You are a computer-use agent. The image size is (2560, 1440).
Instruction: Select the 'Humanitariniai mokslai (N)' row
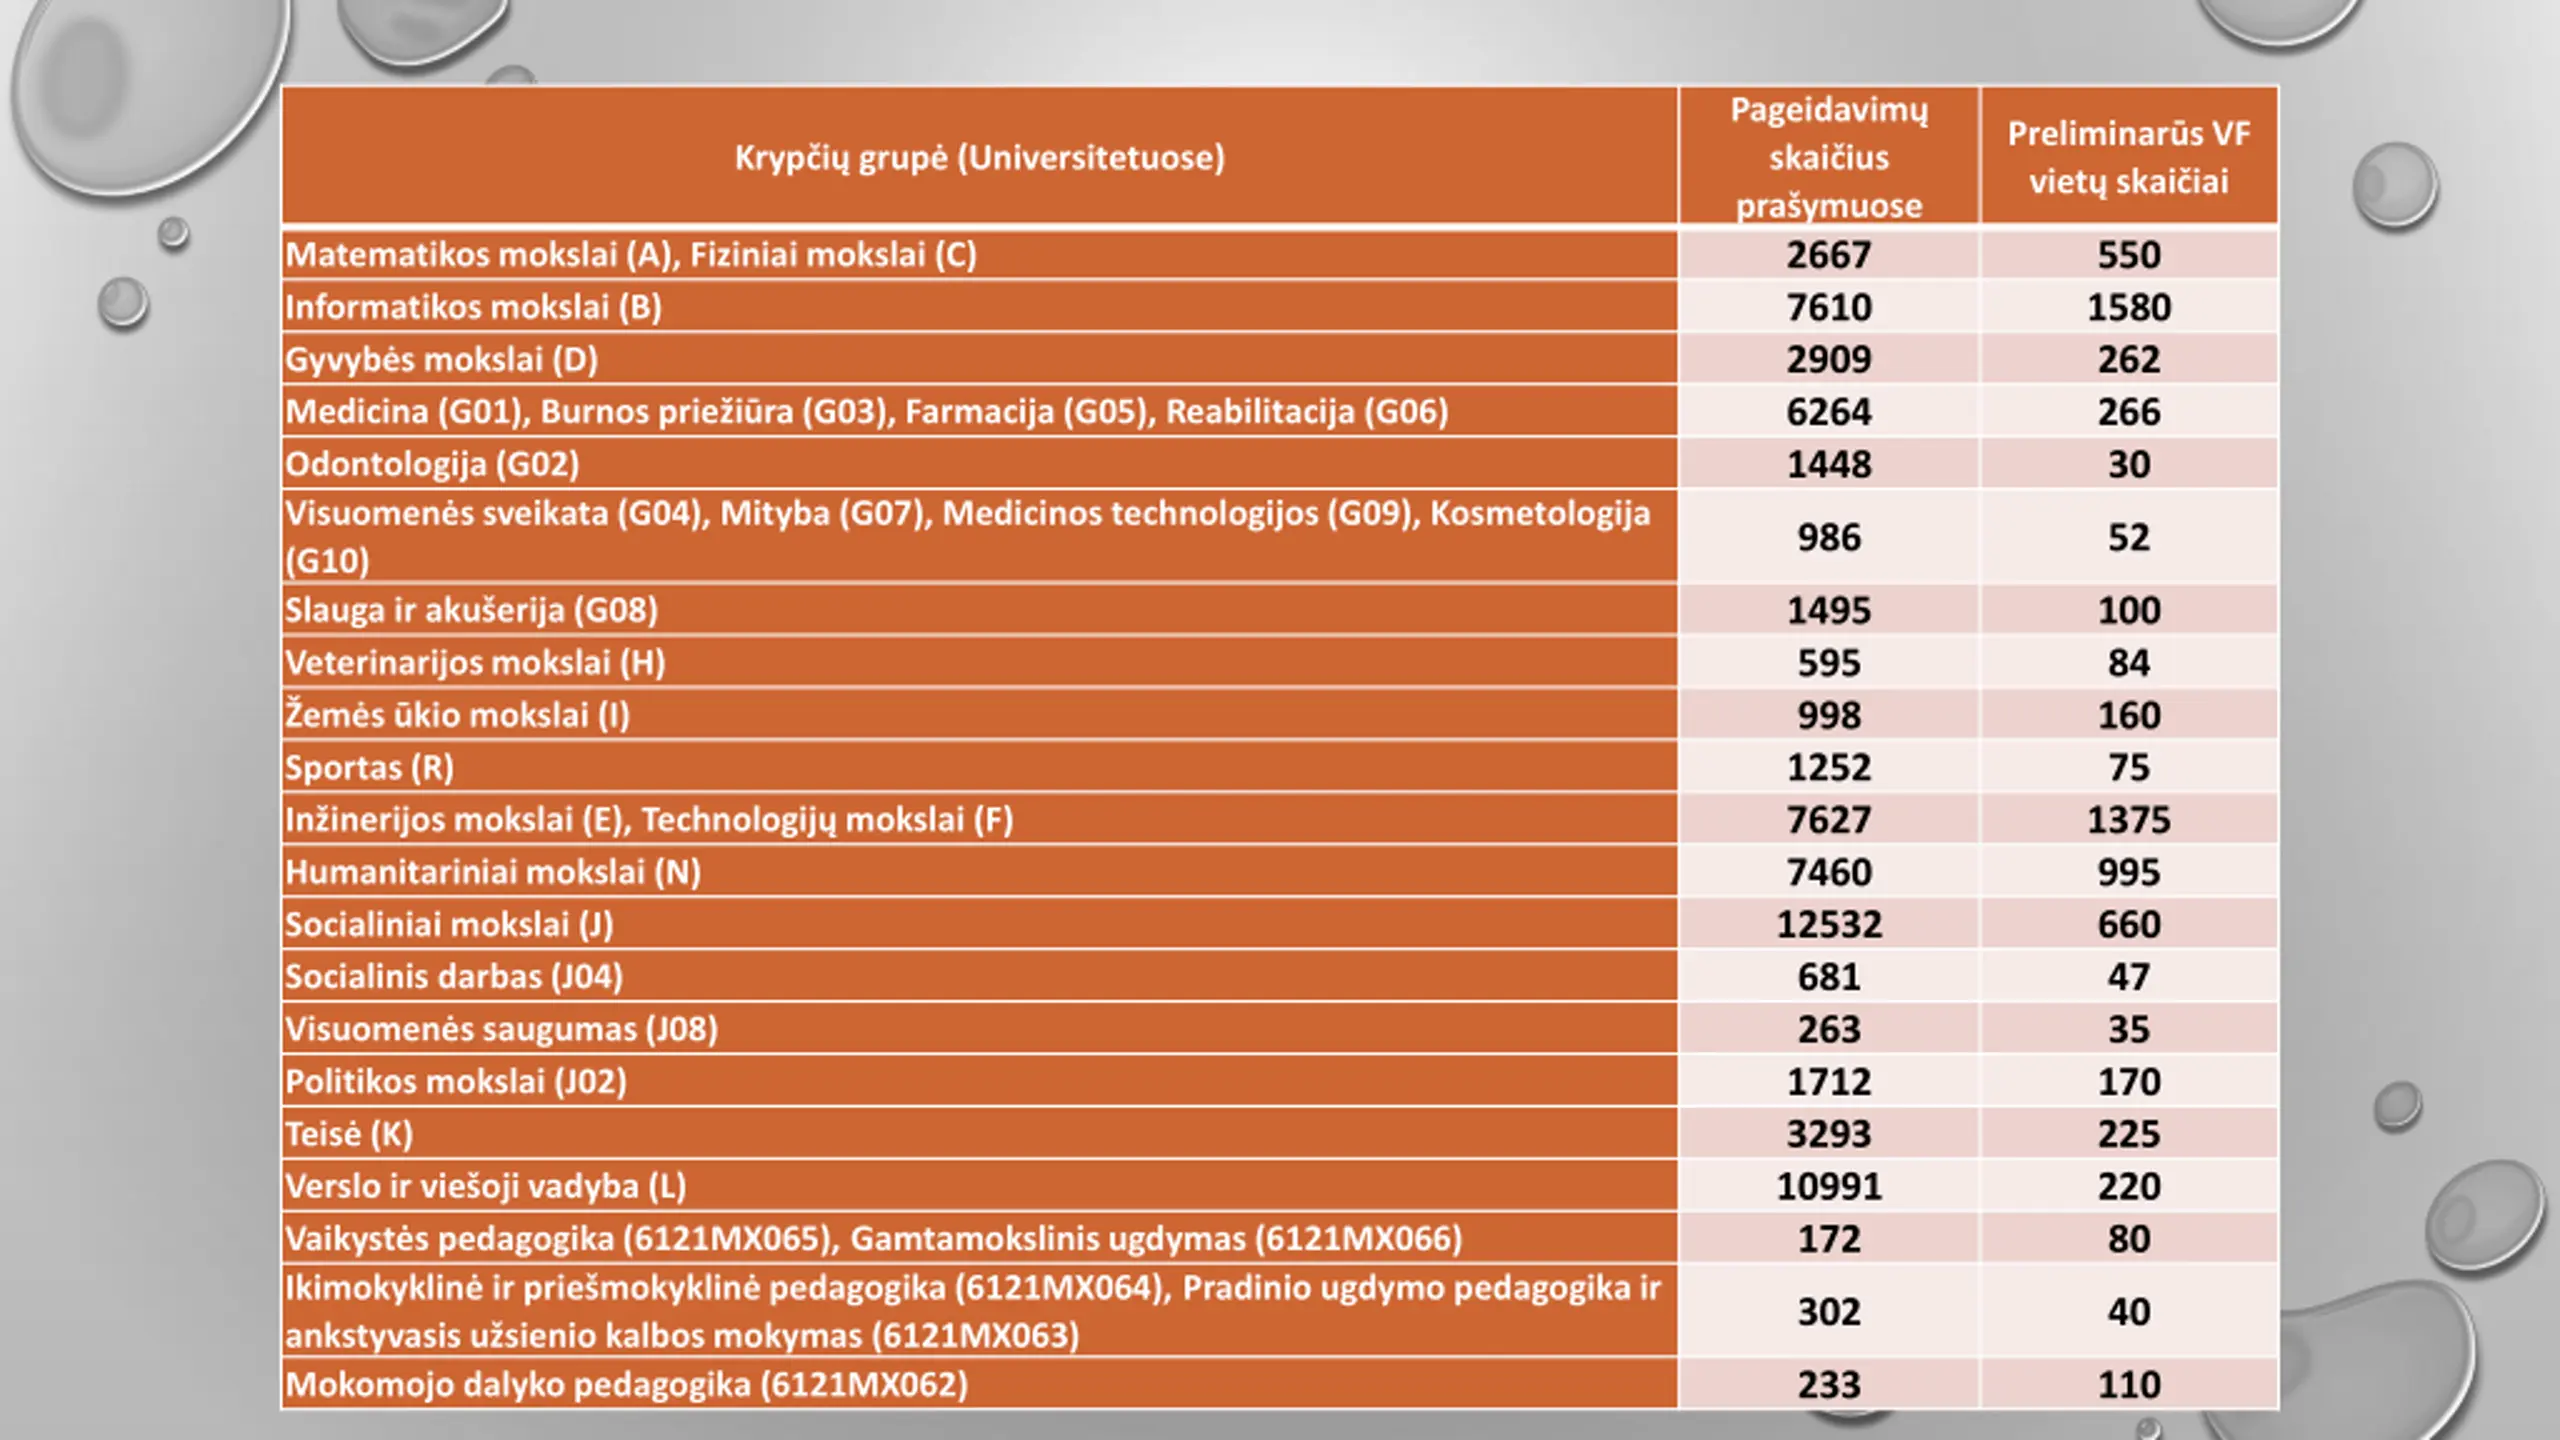(493, 872)
